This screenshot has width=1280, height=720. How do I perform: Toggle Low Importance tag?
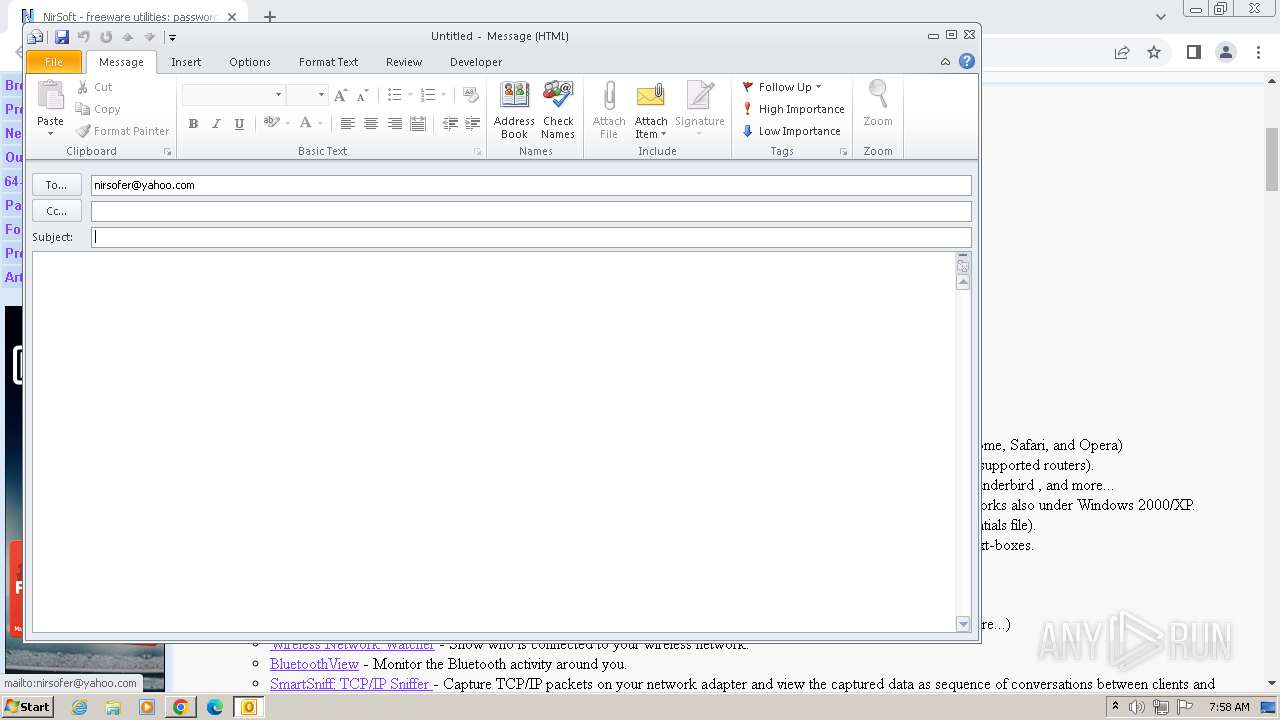pos(791,131)
